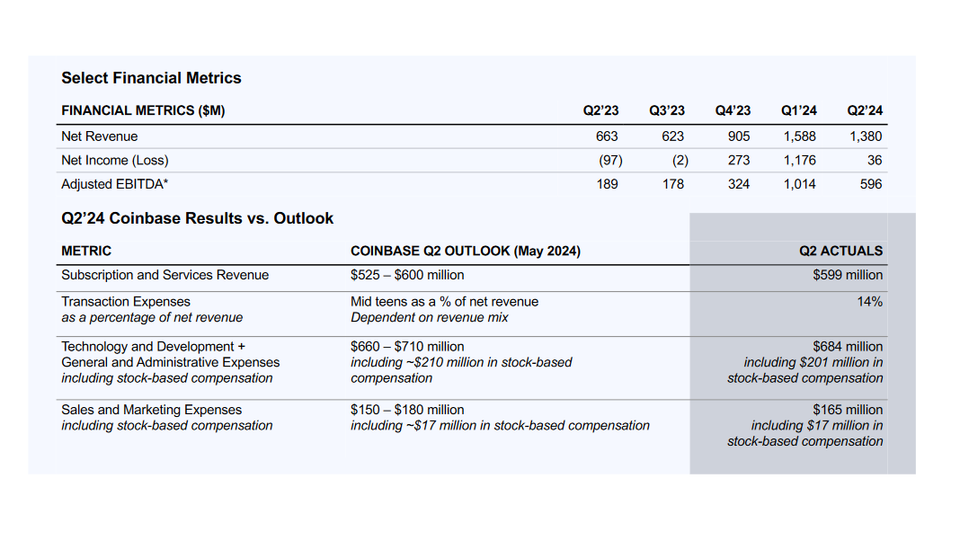Click the Subscription and Services Revenue label
Viewport: 960px width, 539px height.
pos(165,275)
